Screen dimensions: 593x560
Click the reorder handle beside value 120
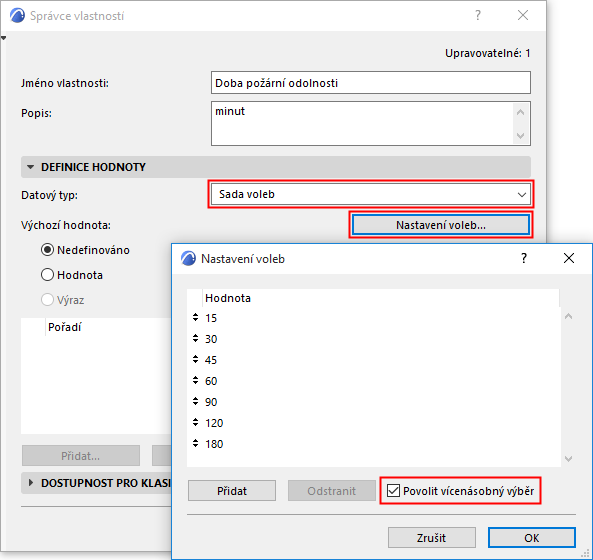(x=195, y=422)
